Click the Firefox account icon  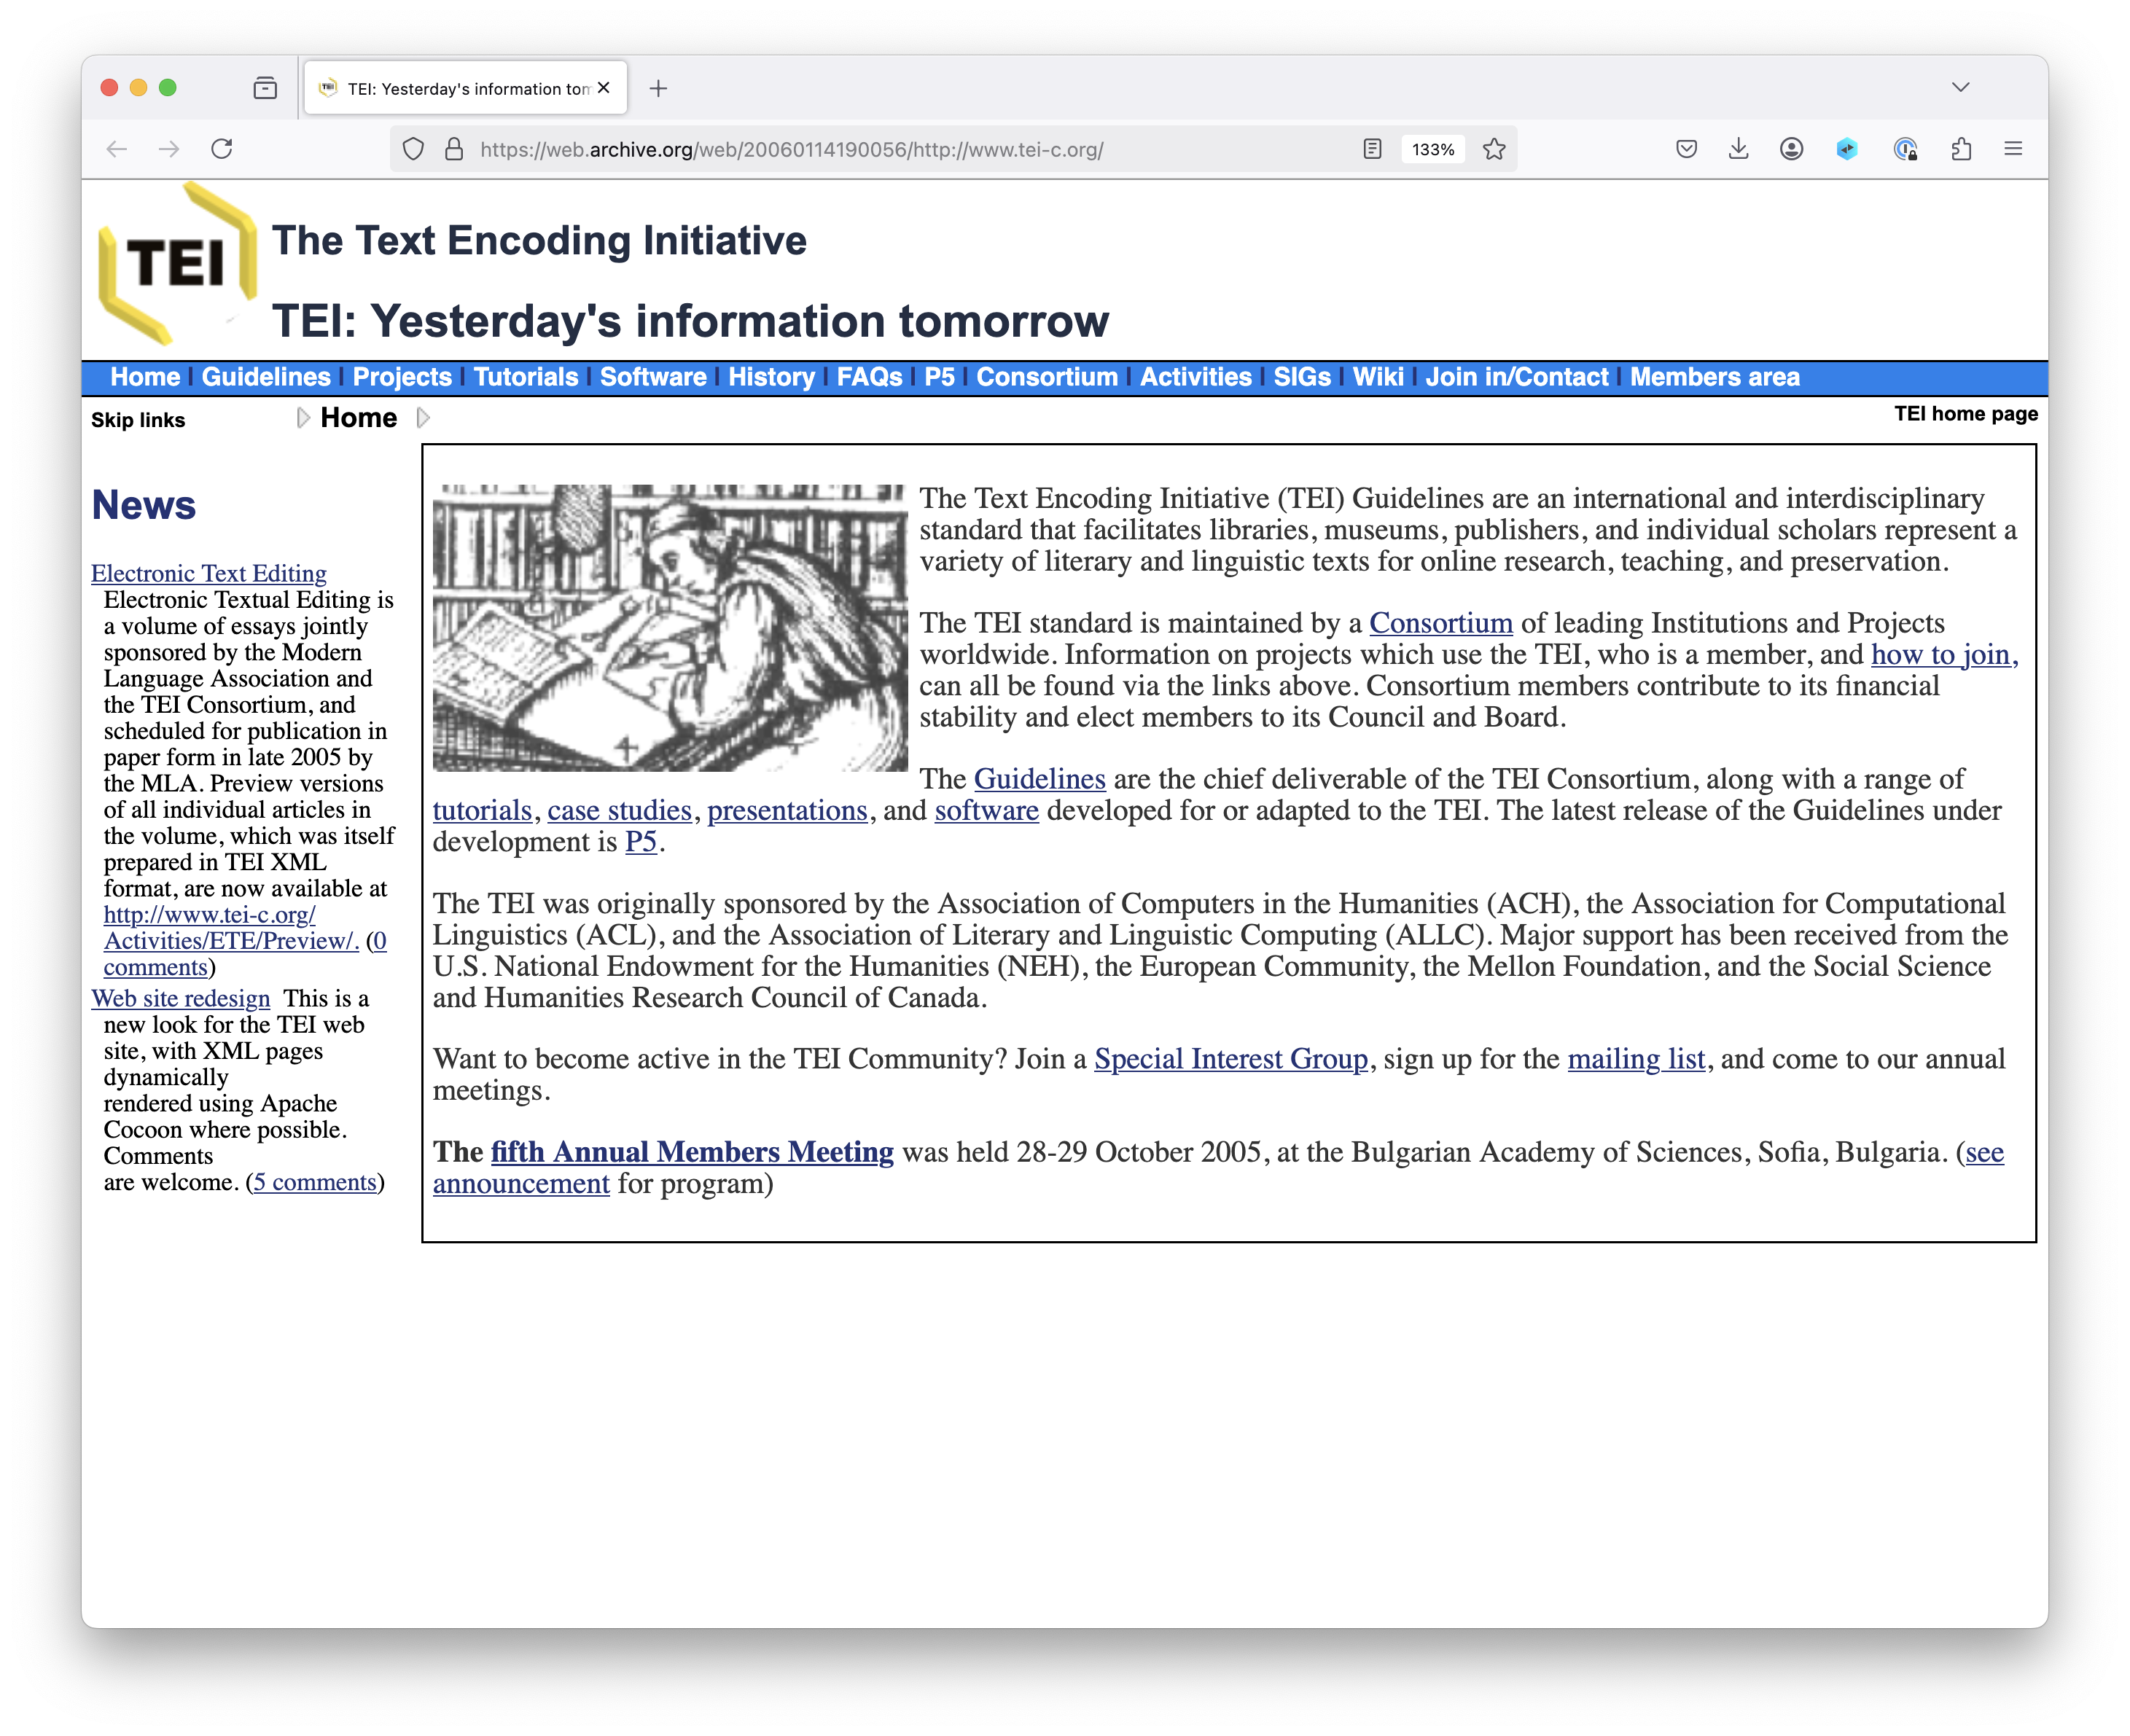1791,149
